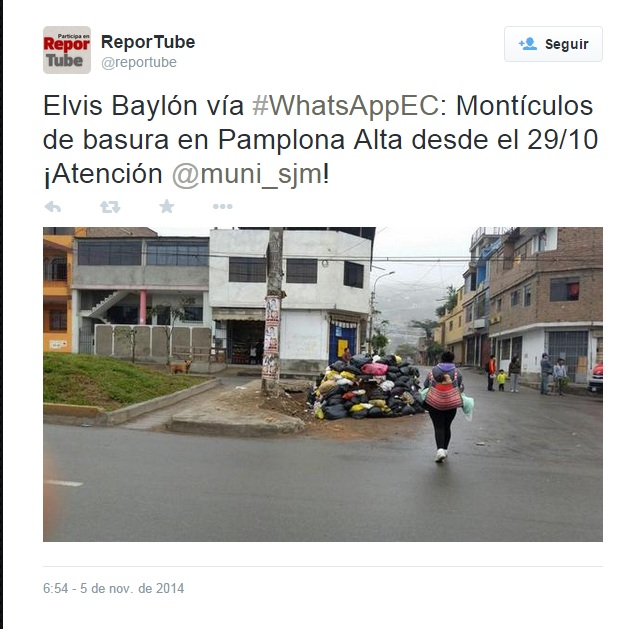The width and height of the screenshot is (642, 629).
Task: Open the 6:54 - 5 de nov. de 2014 timestamp
Action: pos(113,588)
